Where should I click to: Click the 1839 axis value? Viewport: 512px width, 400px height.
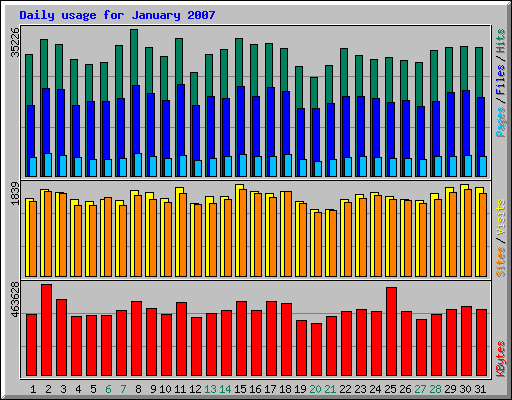point(15,193)
